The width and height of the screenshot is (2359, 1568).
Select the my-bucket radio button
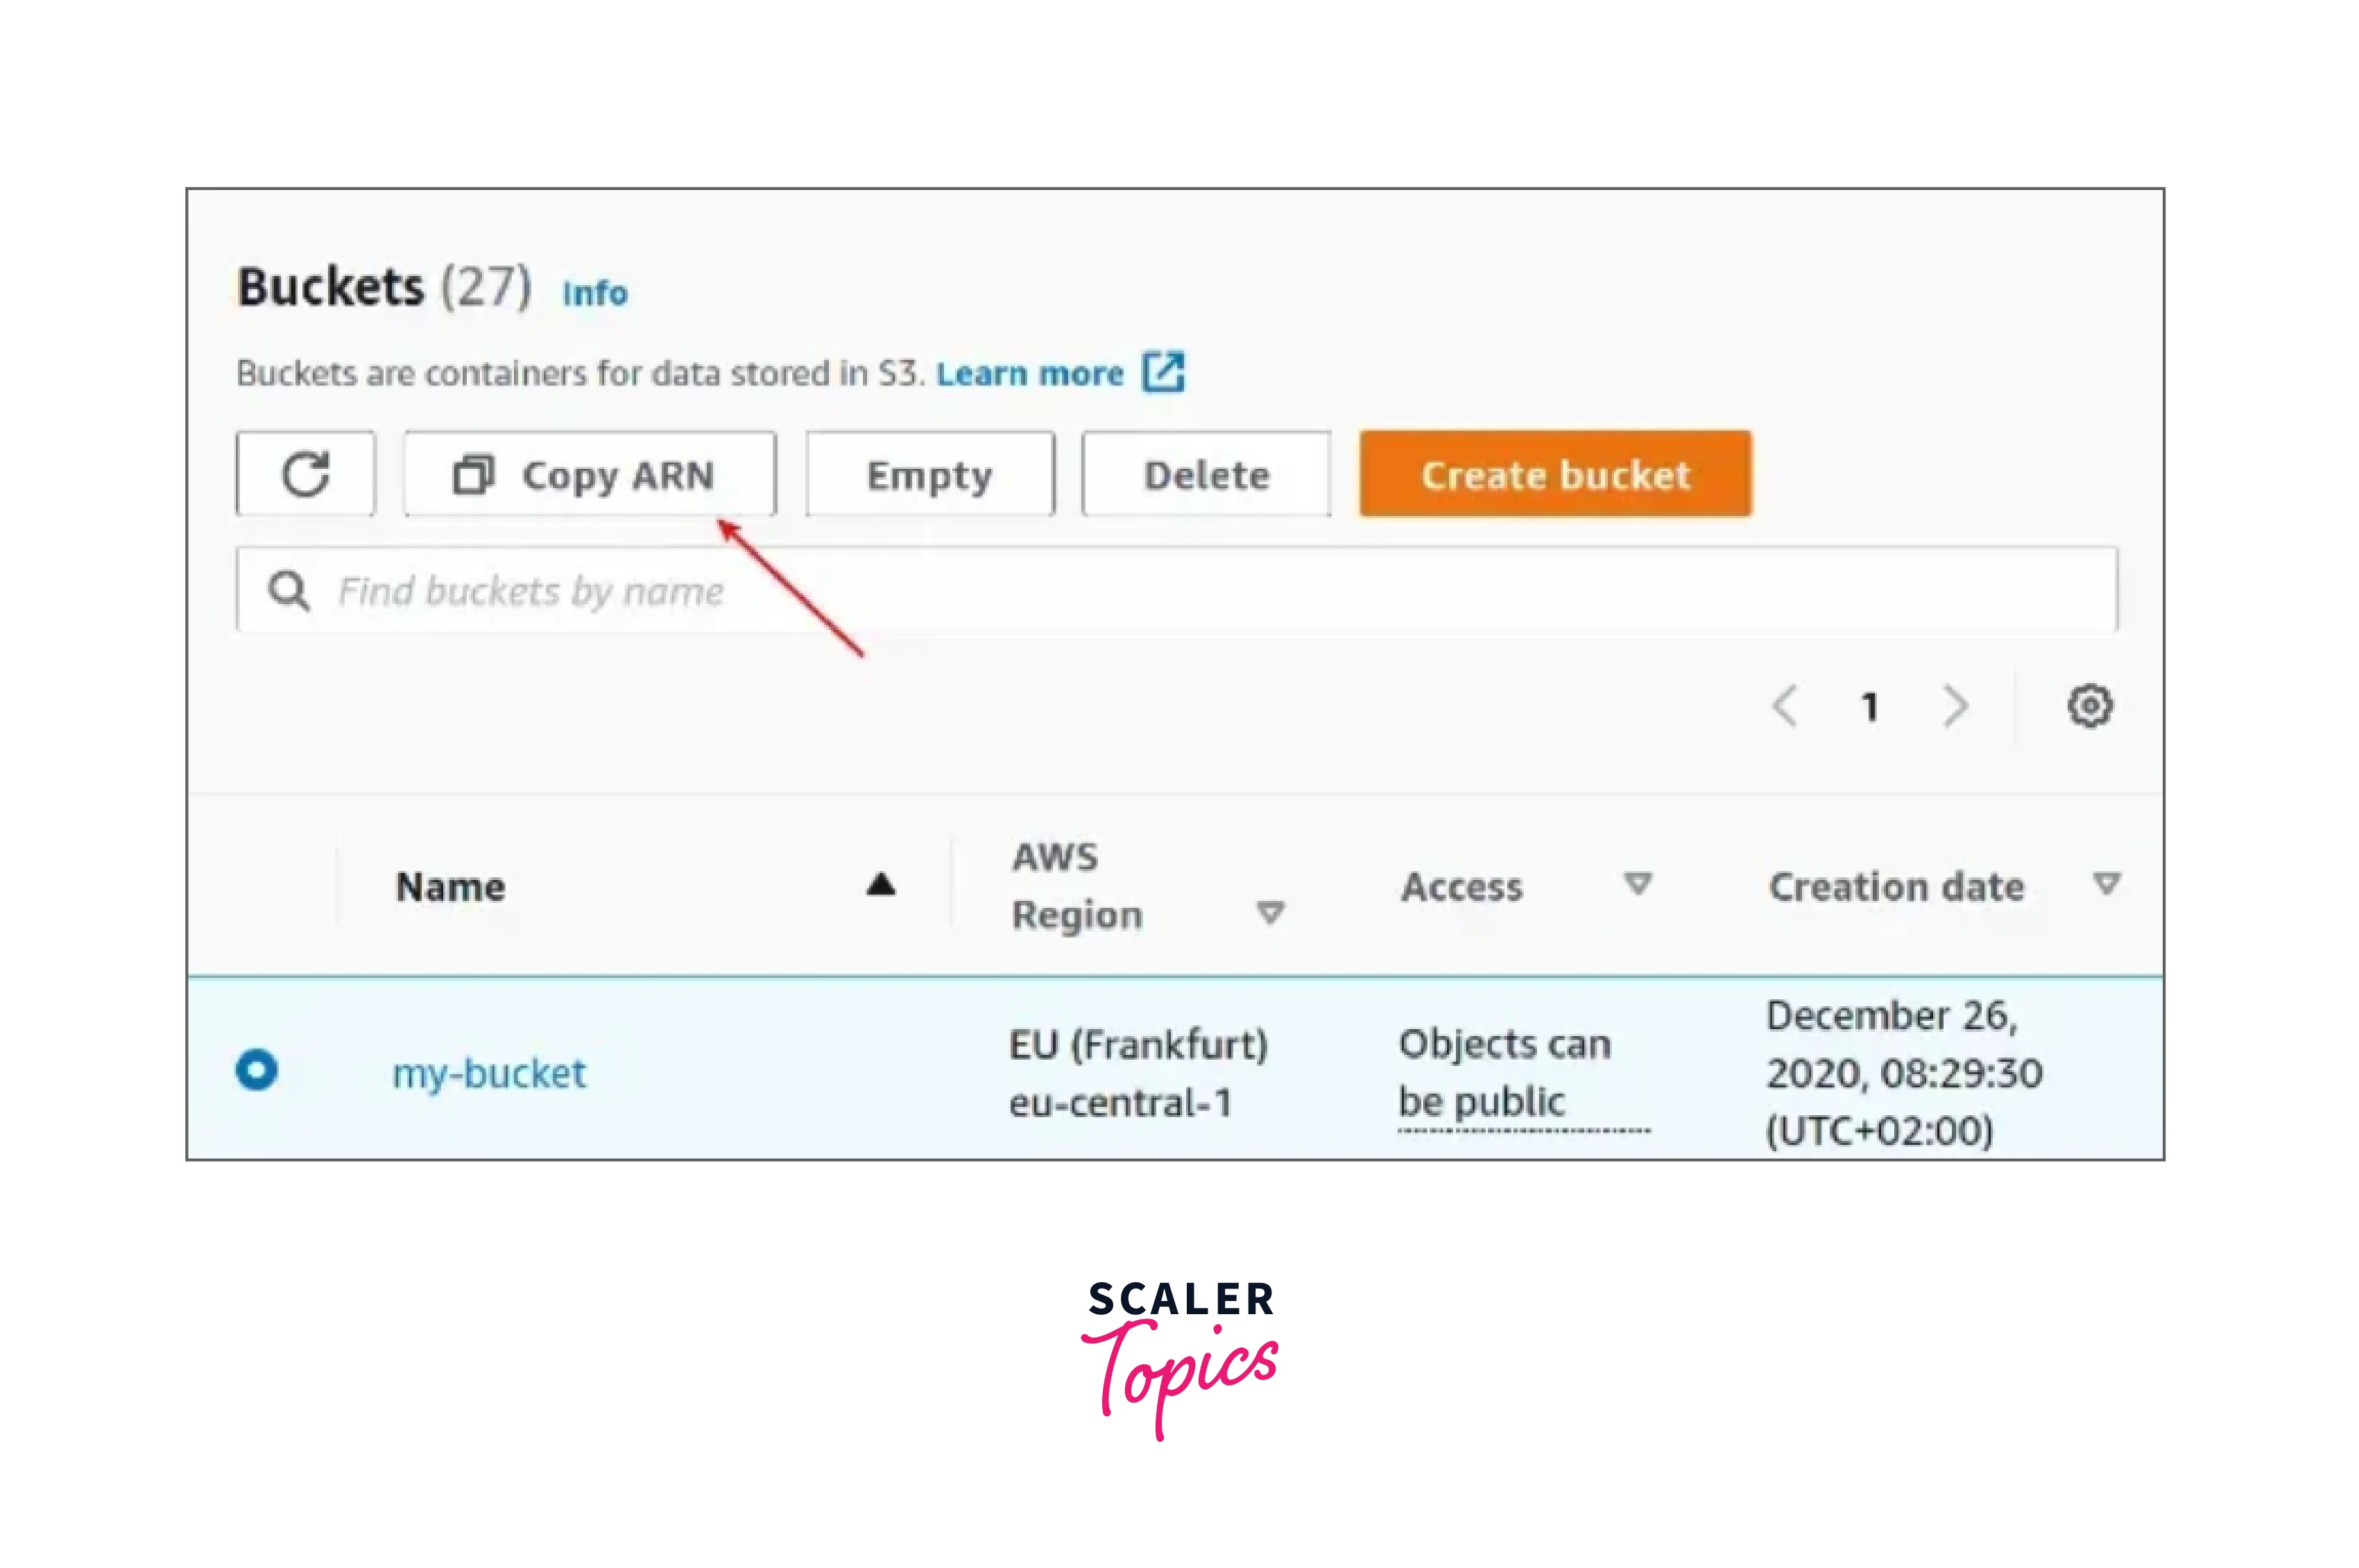[257, 1069]
